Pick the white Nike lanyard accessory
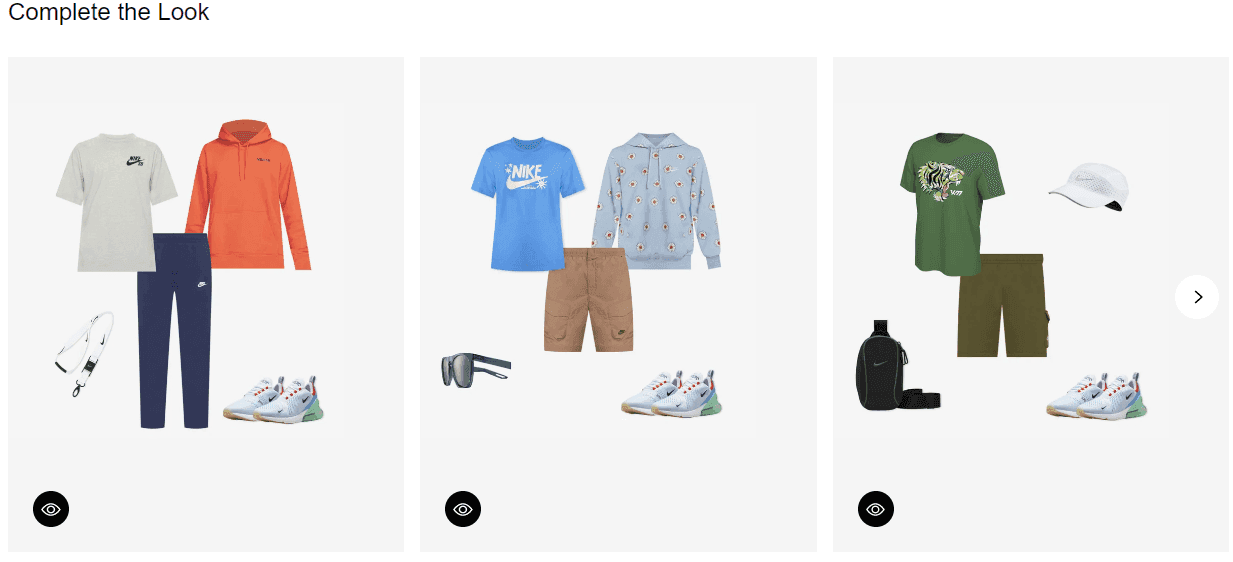The height and width of the screenshot is (562, 1233). [84, 352]
